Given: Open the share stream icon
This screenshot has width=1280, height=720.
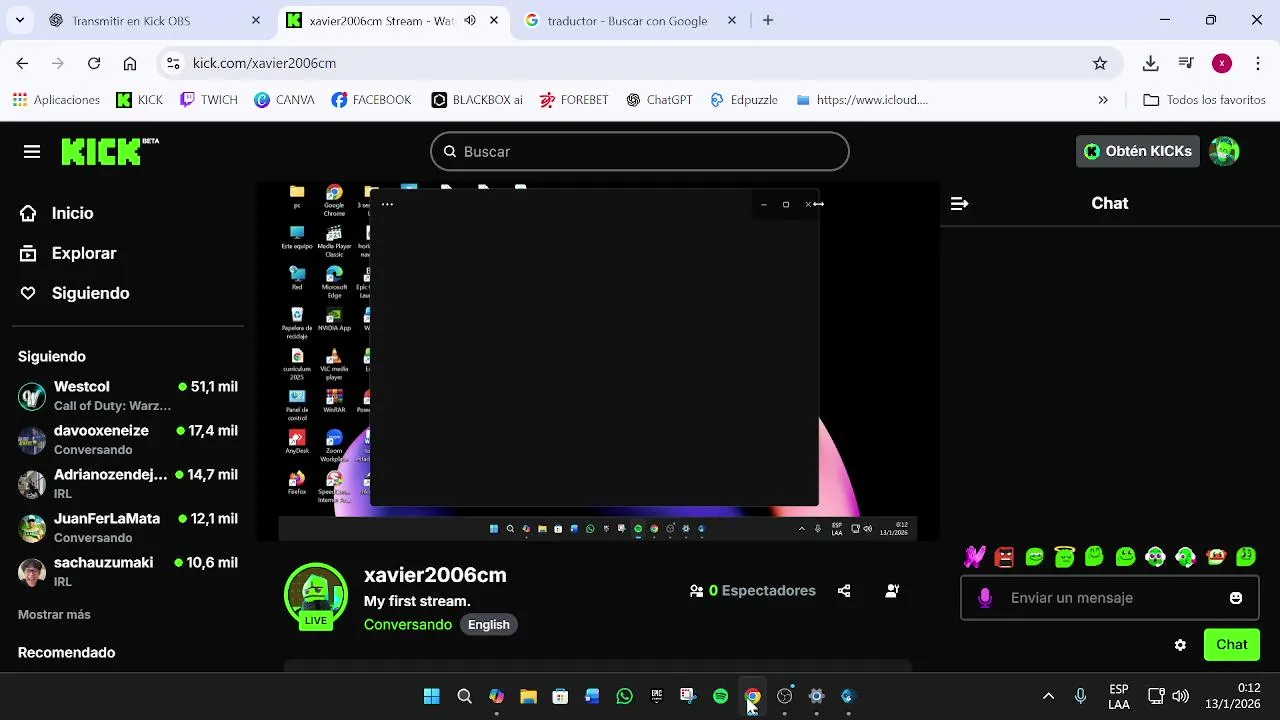Looking at the screenshot, I should (x=844, y=591).
